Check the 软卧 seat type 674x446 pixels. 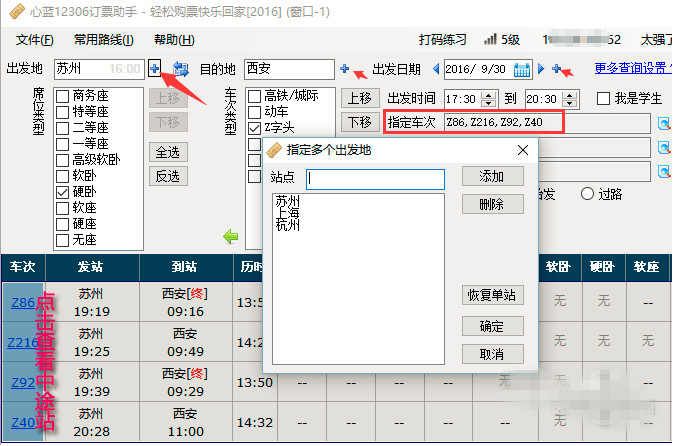coord(62,176)
